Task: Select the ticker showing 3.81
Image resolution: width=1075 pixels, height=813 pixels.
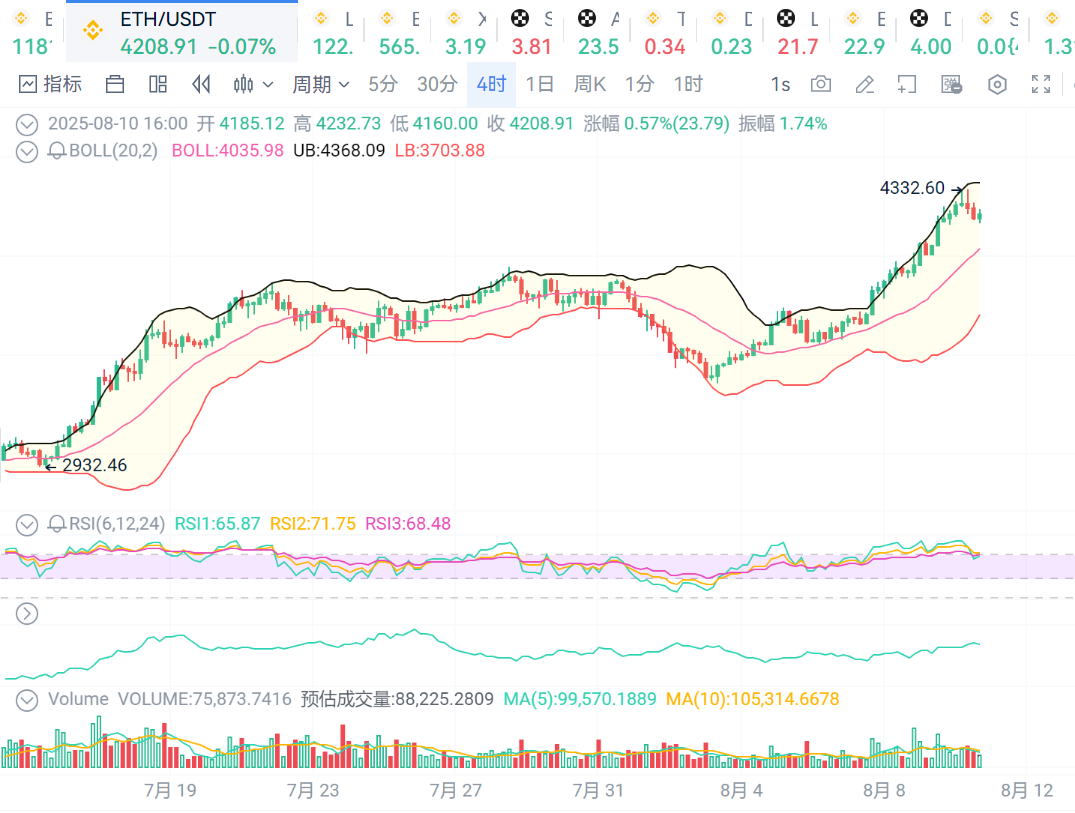Action: 532,33
